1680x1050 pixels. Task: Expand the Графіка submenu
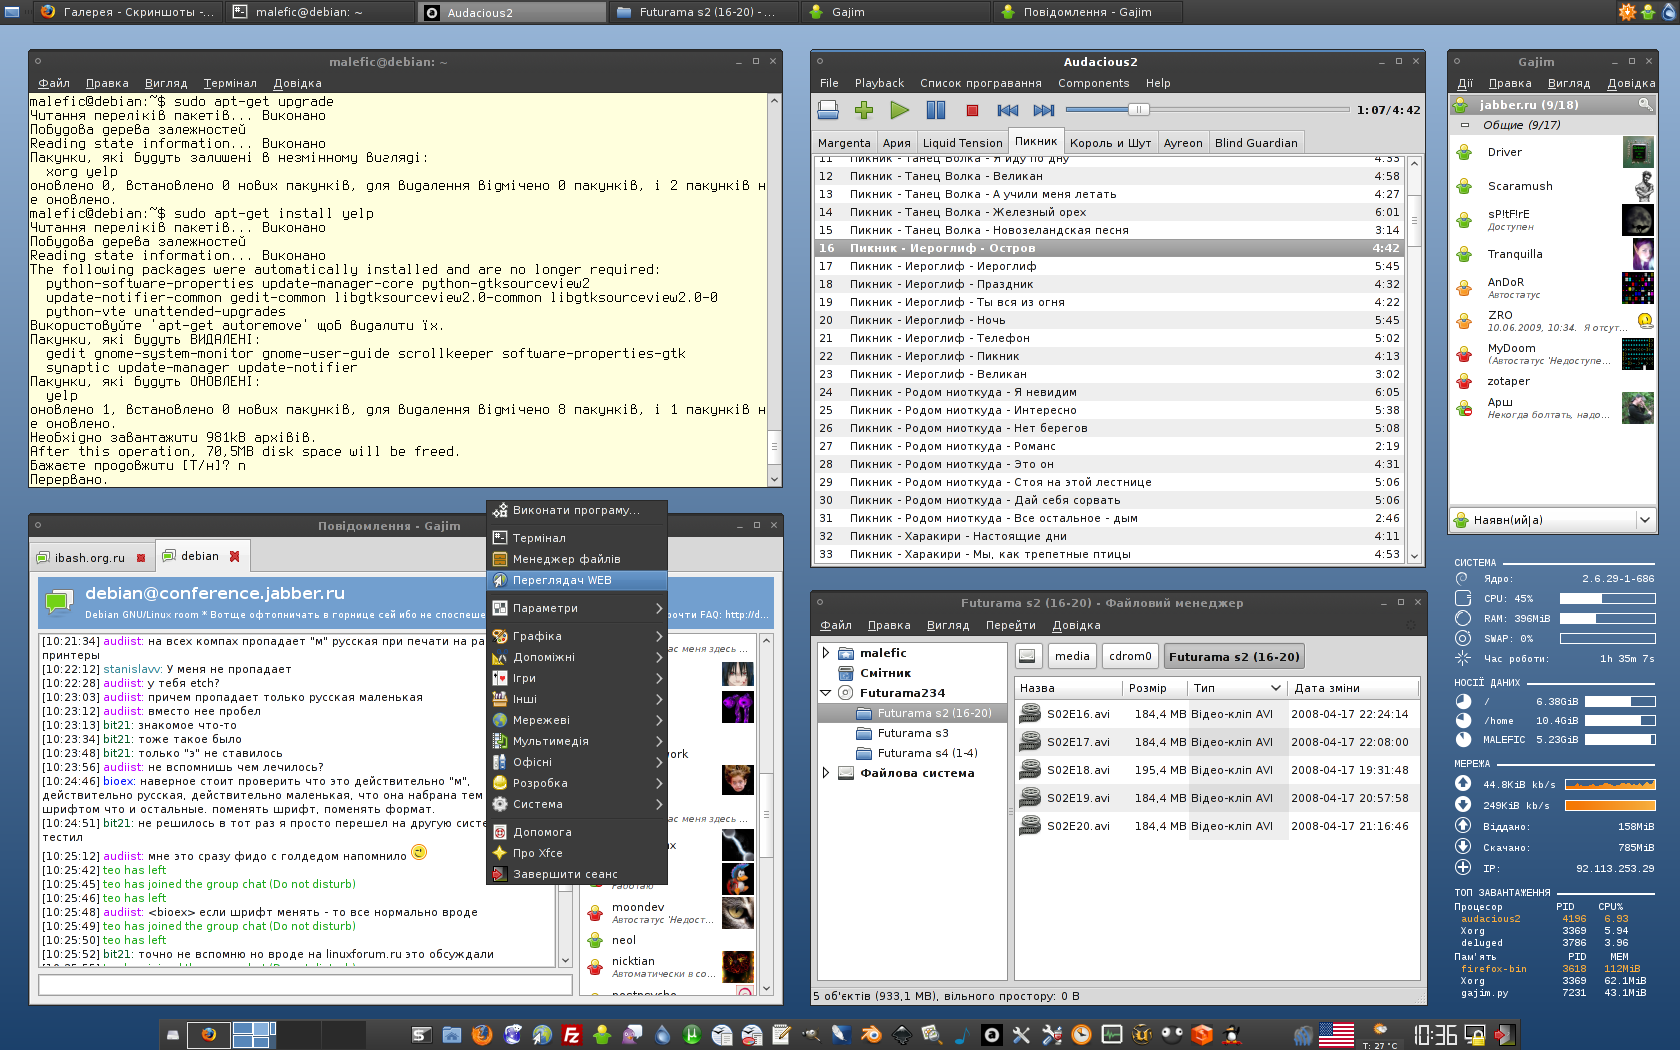click(577, 636)
